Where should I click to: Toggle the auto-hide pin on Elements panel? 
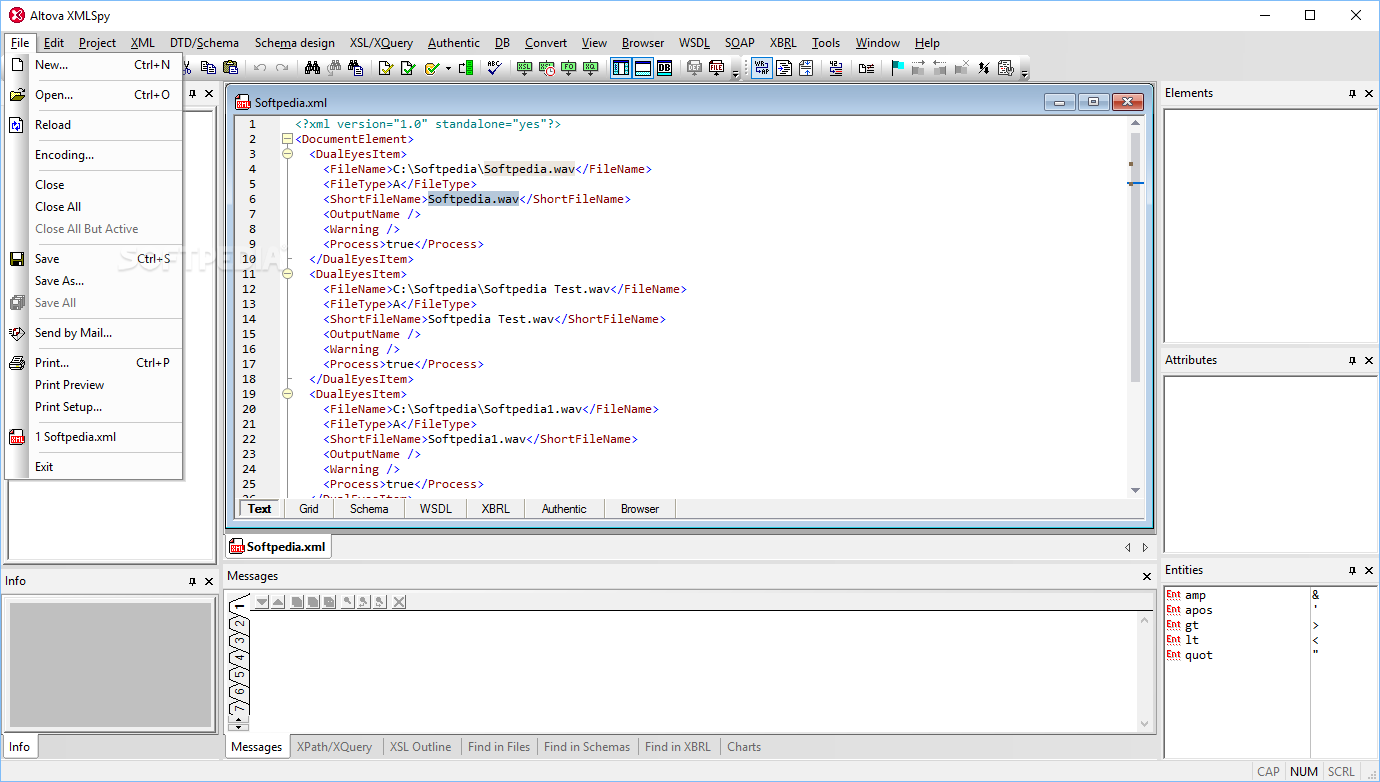tap(1353, 94)
